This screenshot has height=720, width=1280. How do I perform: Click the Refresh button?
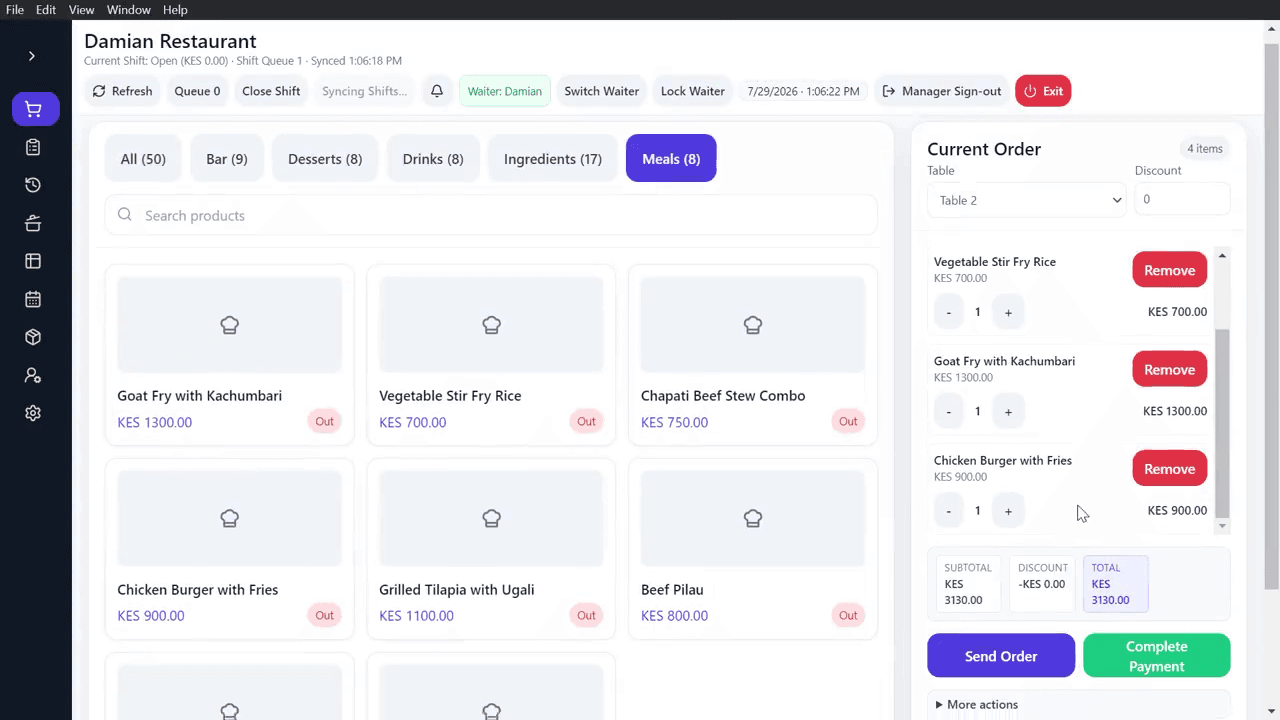pyautogui.click(x=122, y=91)
